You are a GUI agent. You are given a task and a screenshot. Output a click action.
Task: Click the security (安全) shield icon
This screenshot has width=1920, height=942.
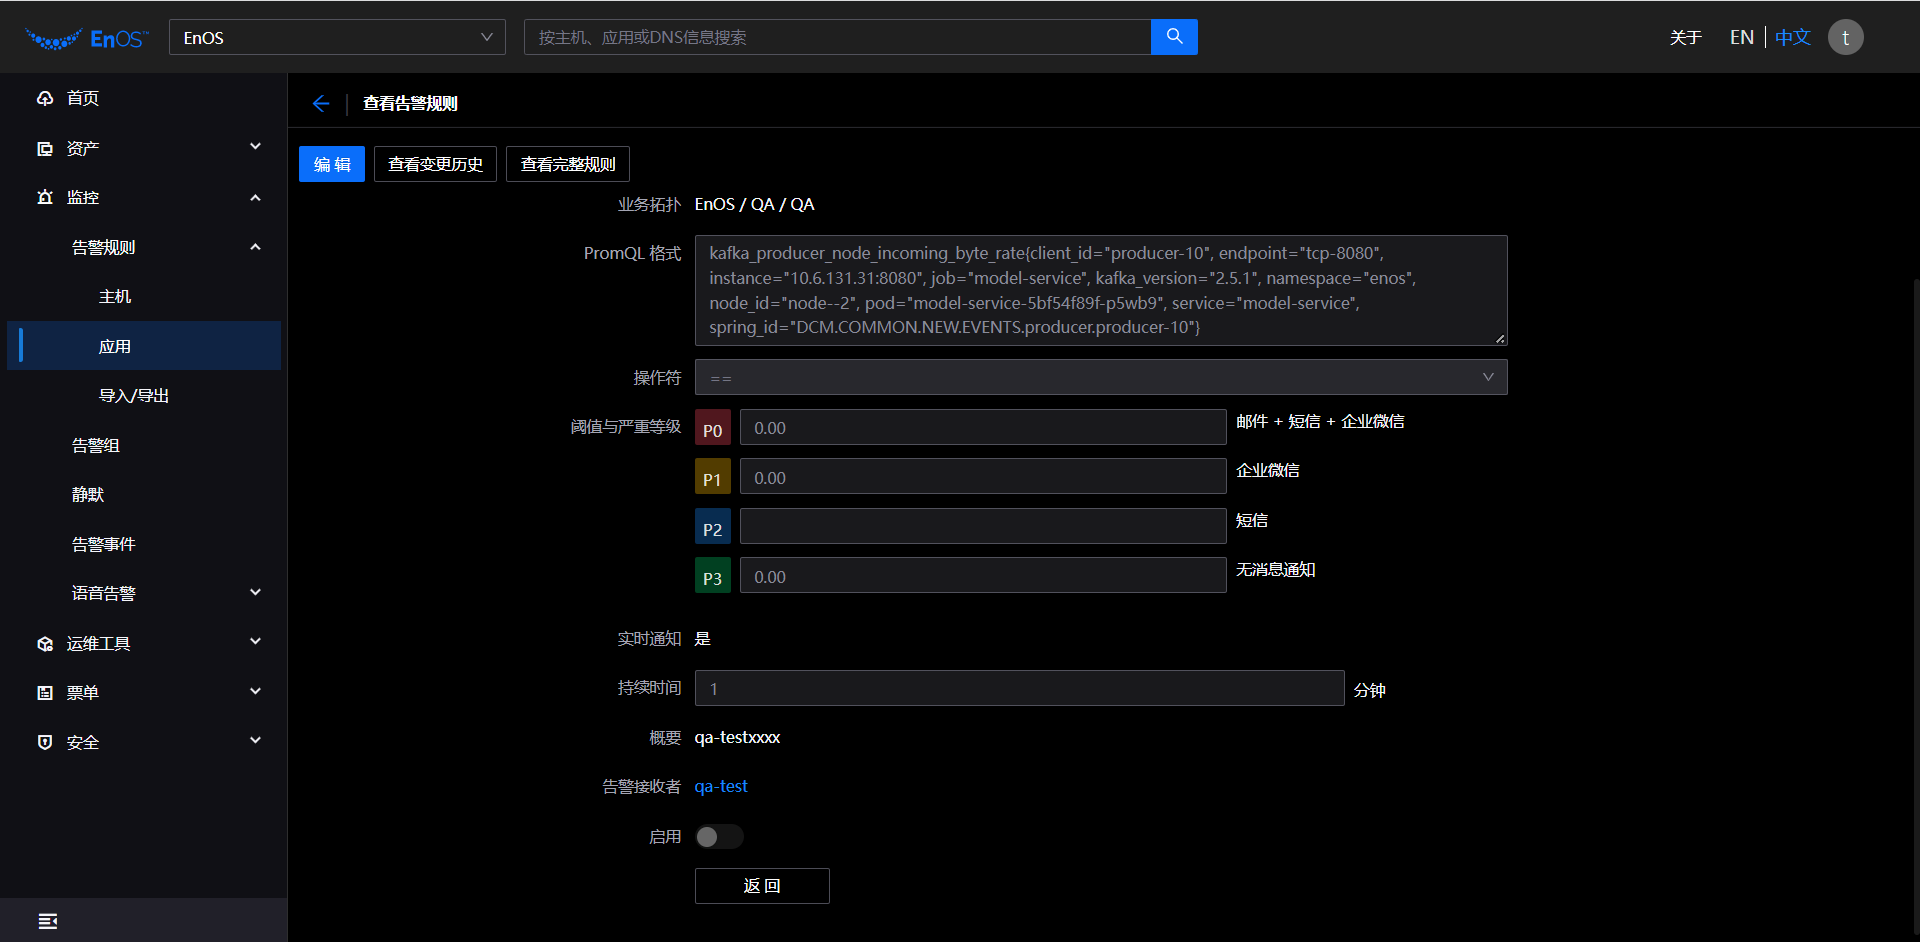(45, 742)
